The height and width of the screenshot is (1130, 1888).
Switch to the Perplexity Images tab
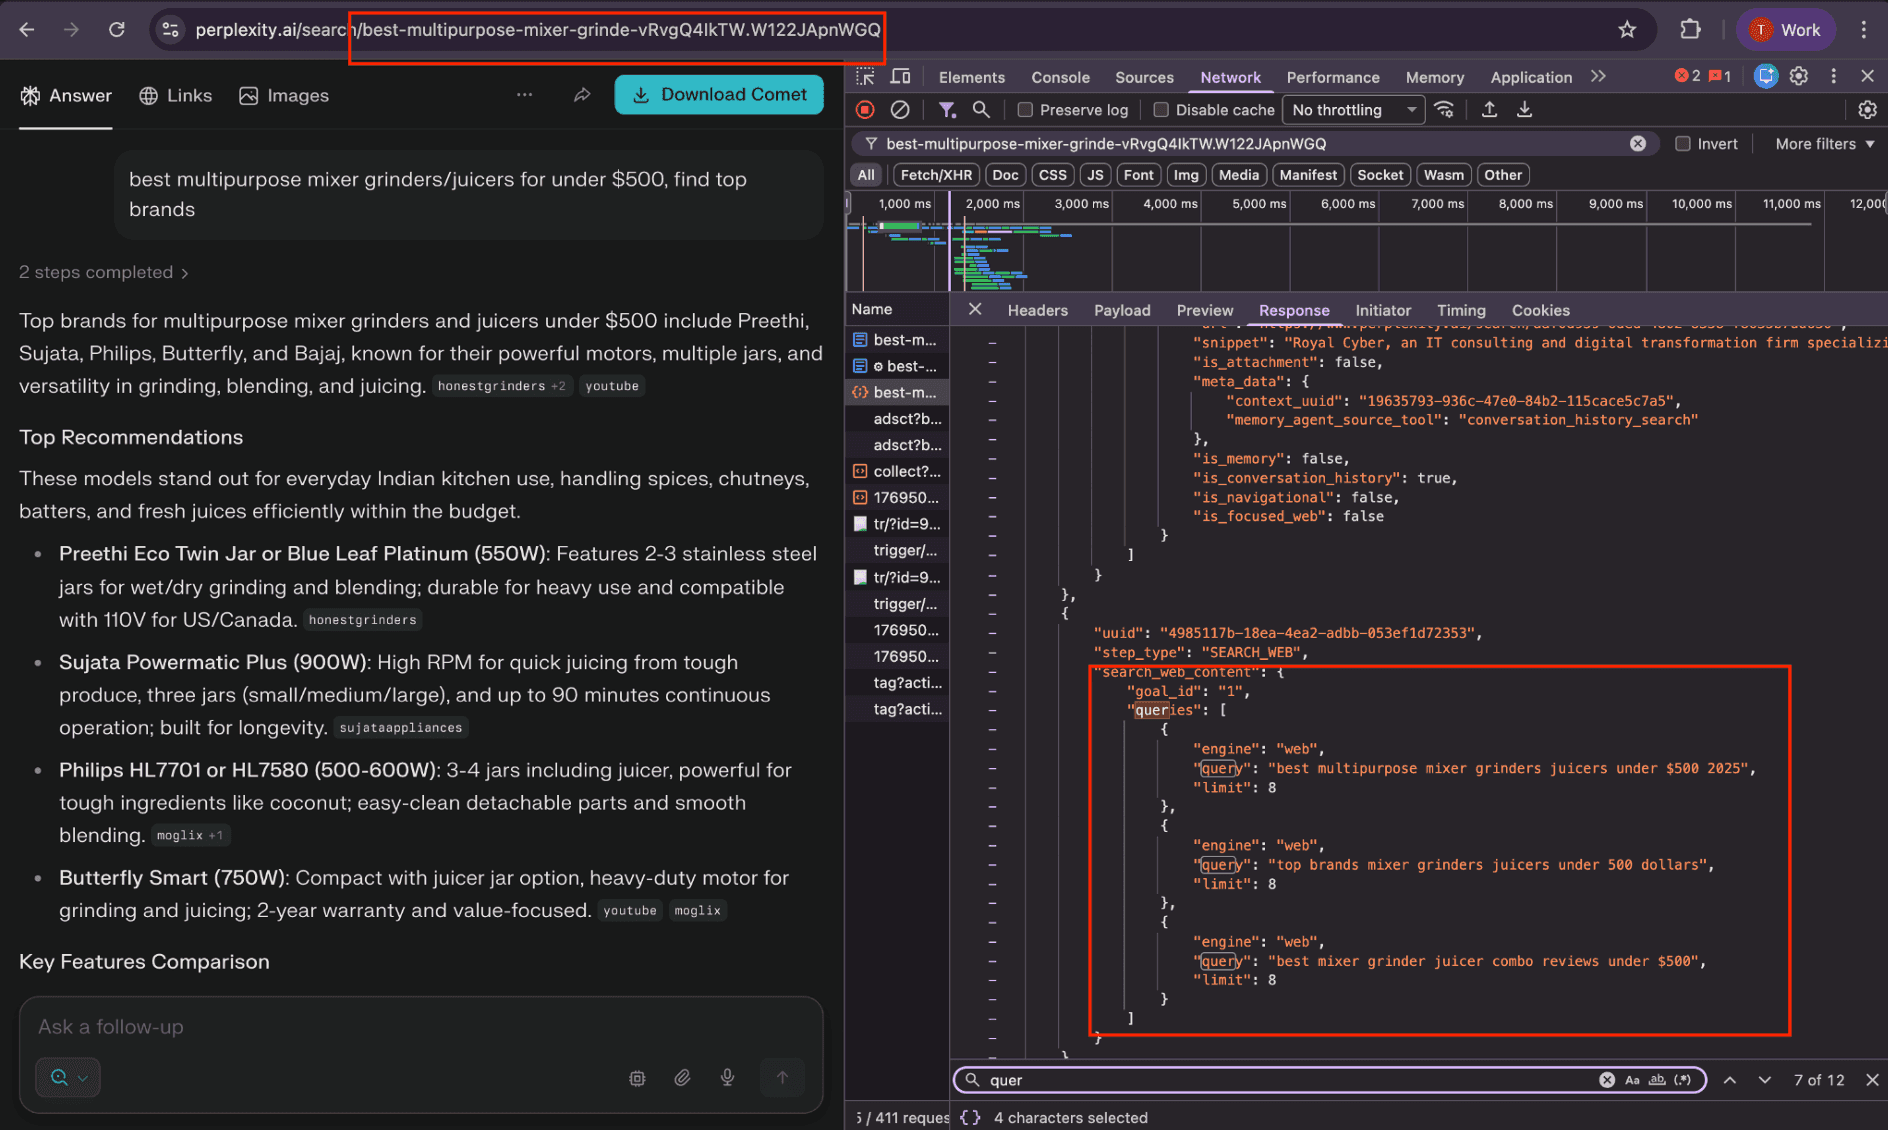284,95
